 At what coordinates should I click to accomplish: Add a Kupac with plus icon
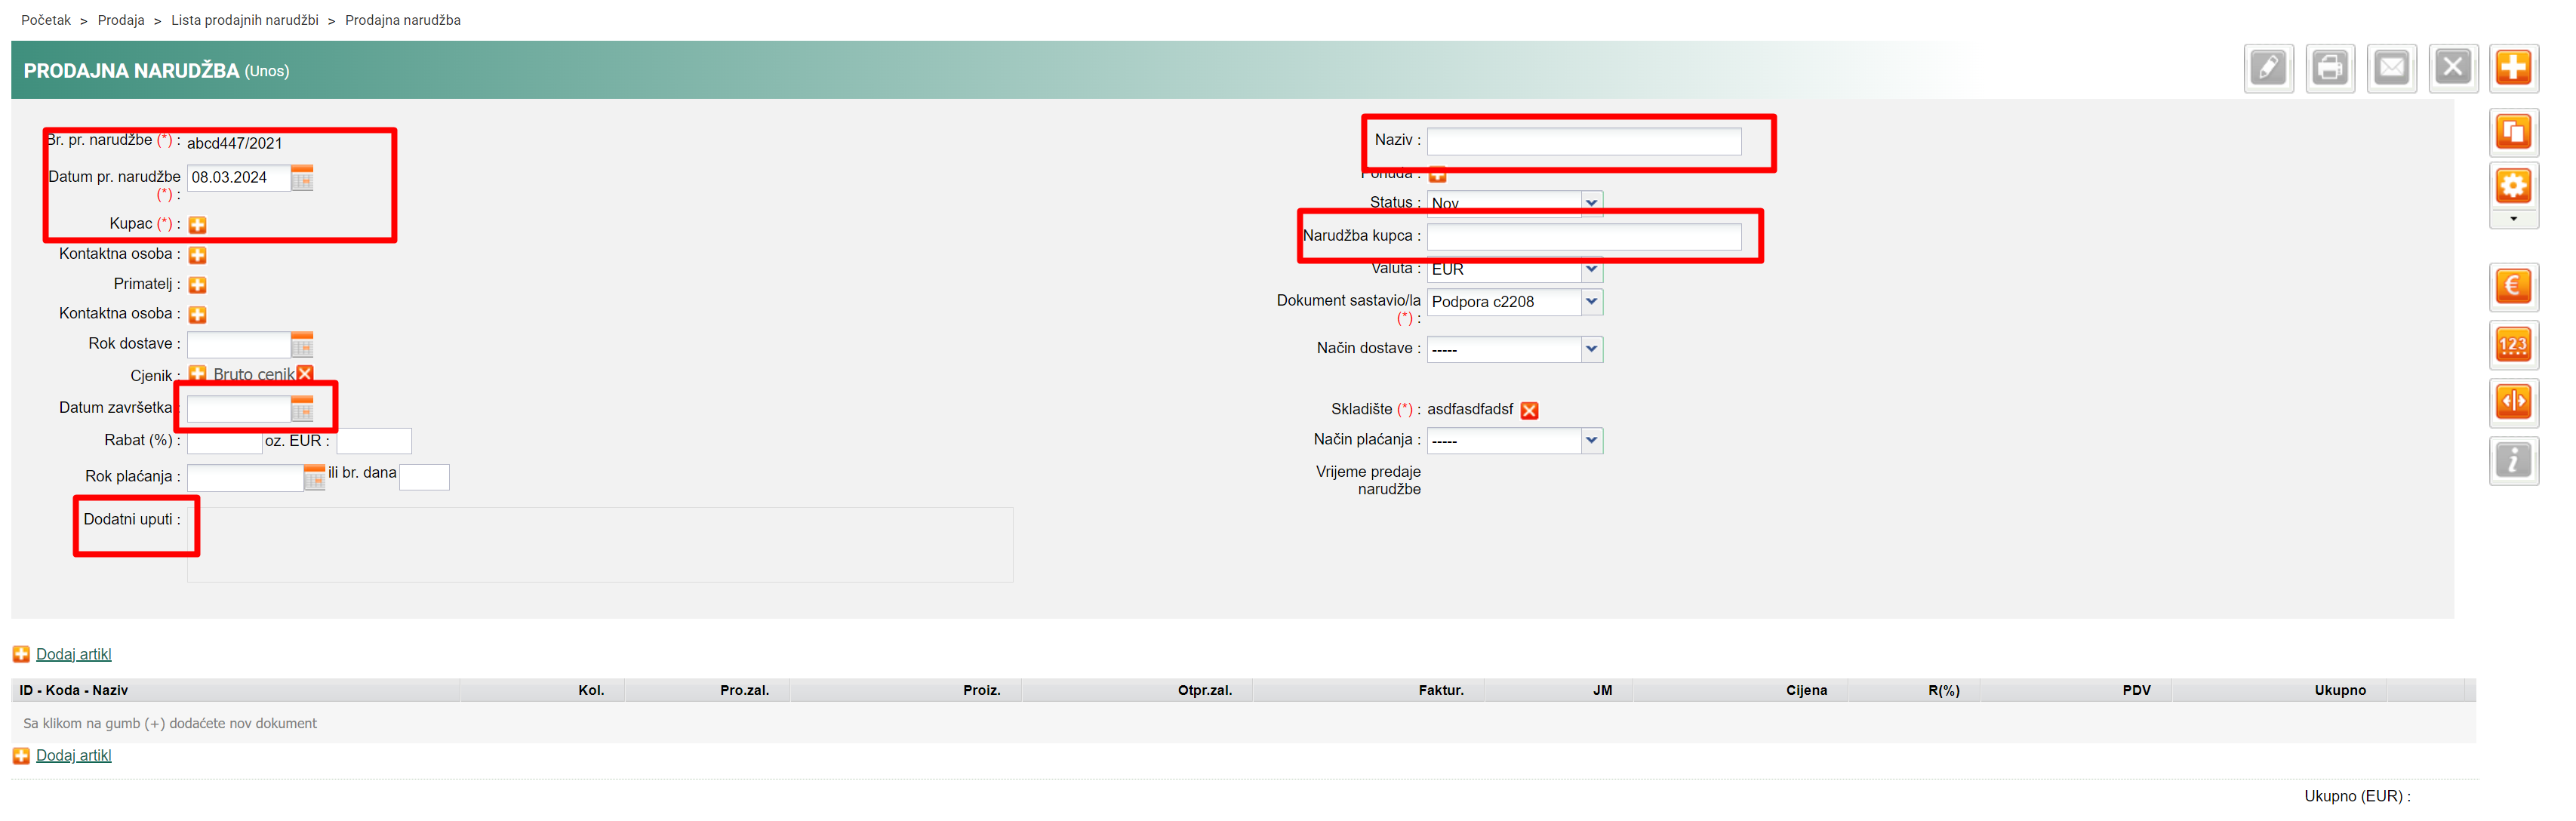click(198, 225)
